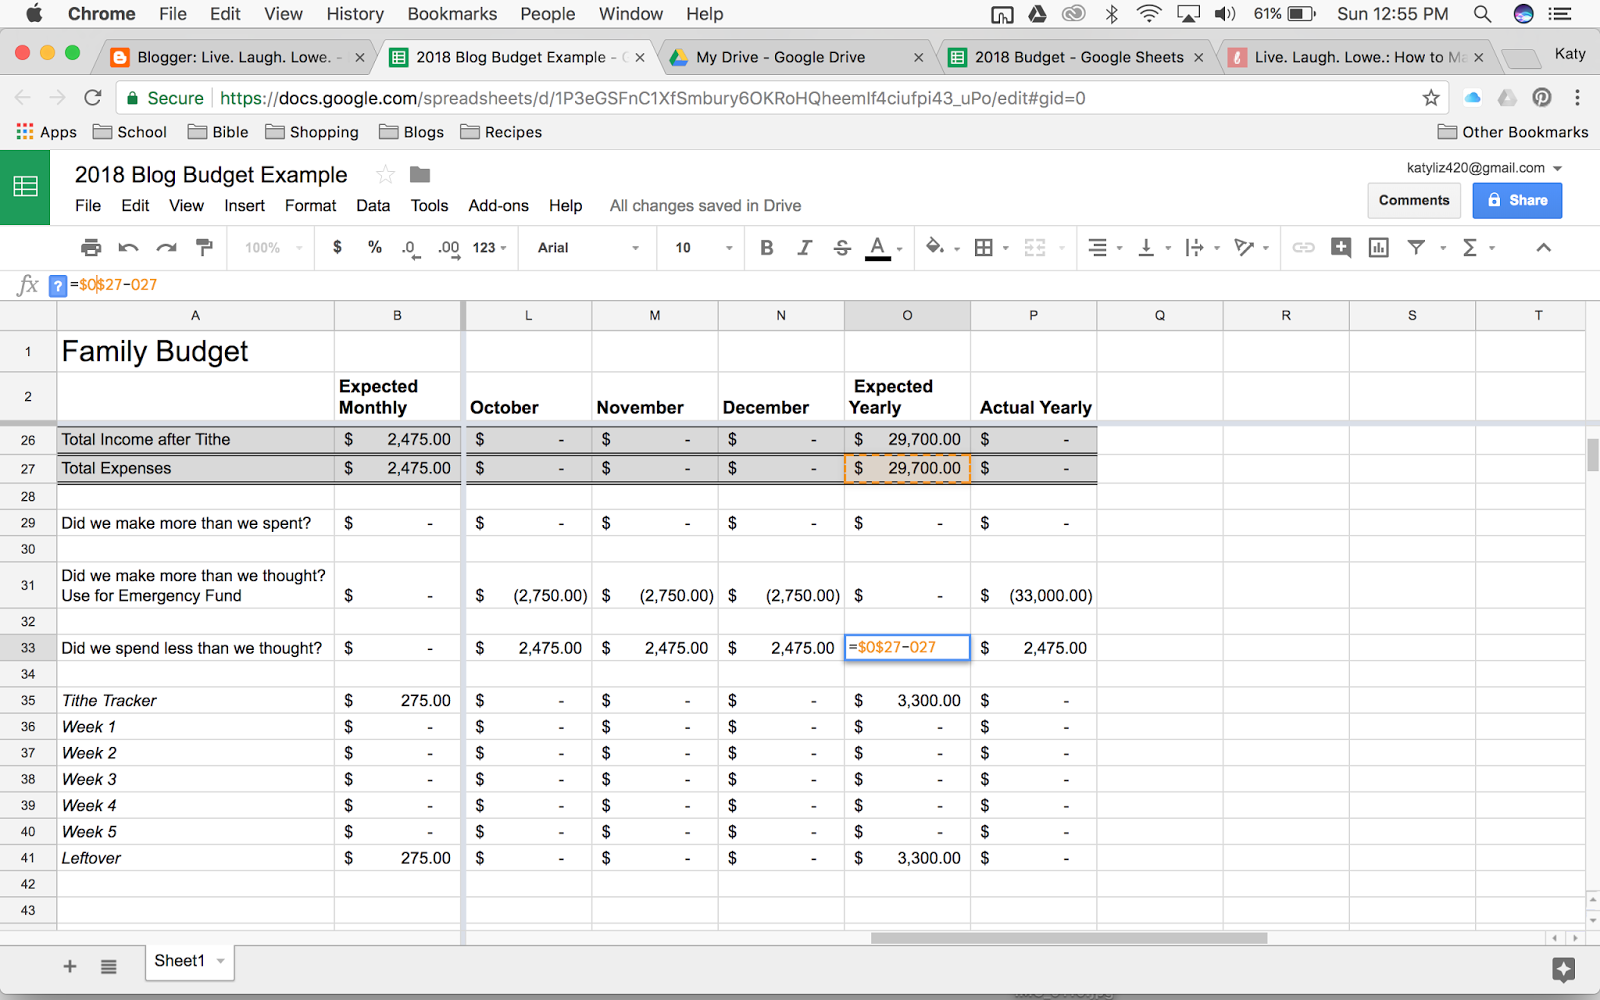The image size is (1600, 1000).
Task: Apply strikethrough to the selection
Action: point(843,247)
